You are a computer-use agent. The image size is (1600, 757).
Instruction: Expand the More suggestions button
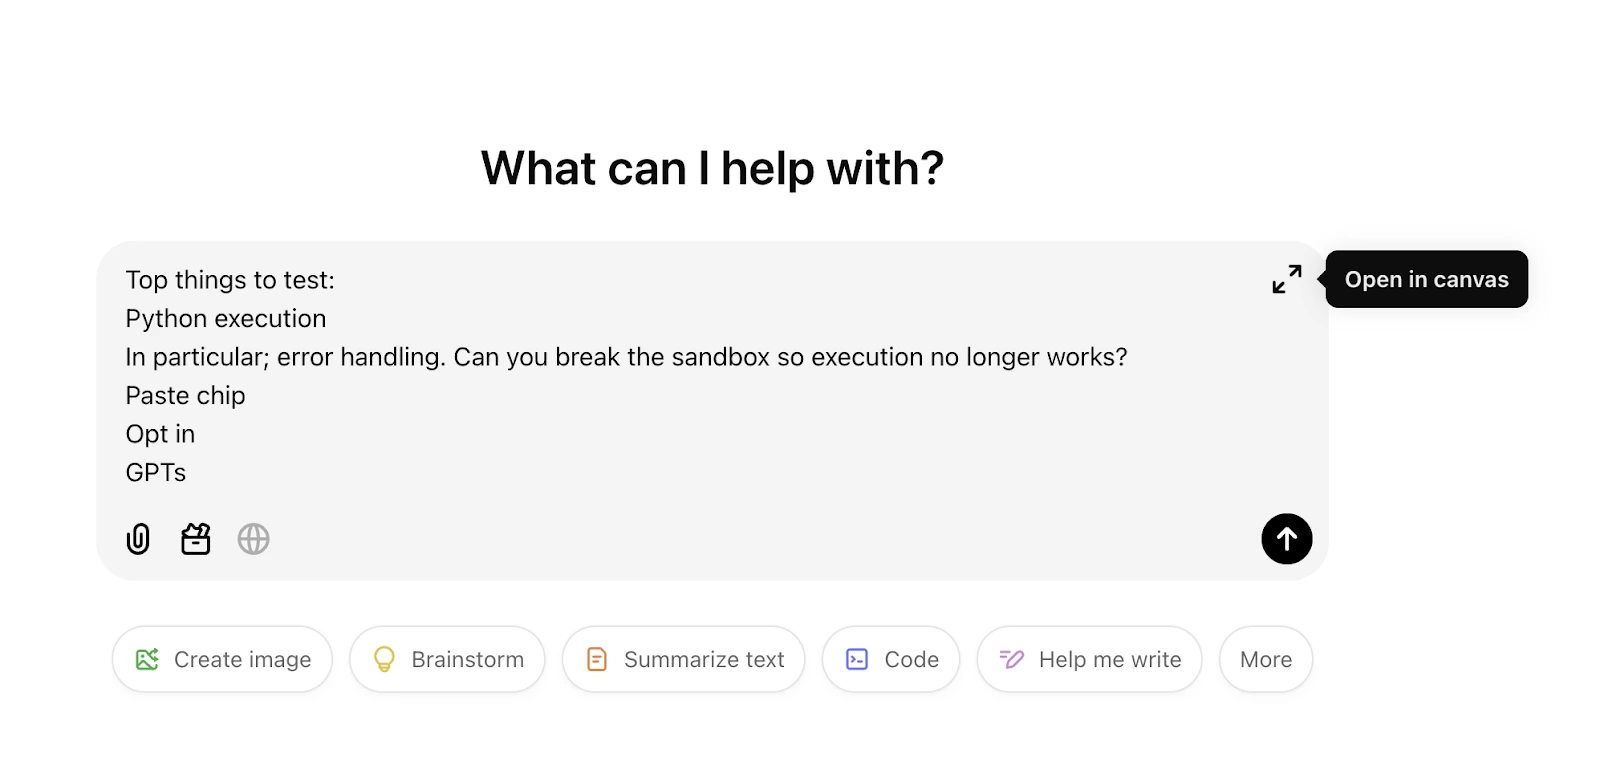1265,659
